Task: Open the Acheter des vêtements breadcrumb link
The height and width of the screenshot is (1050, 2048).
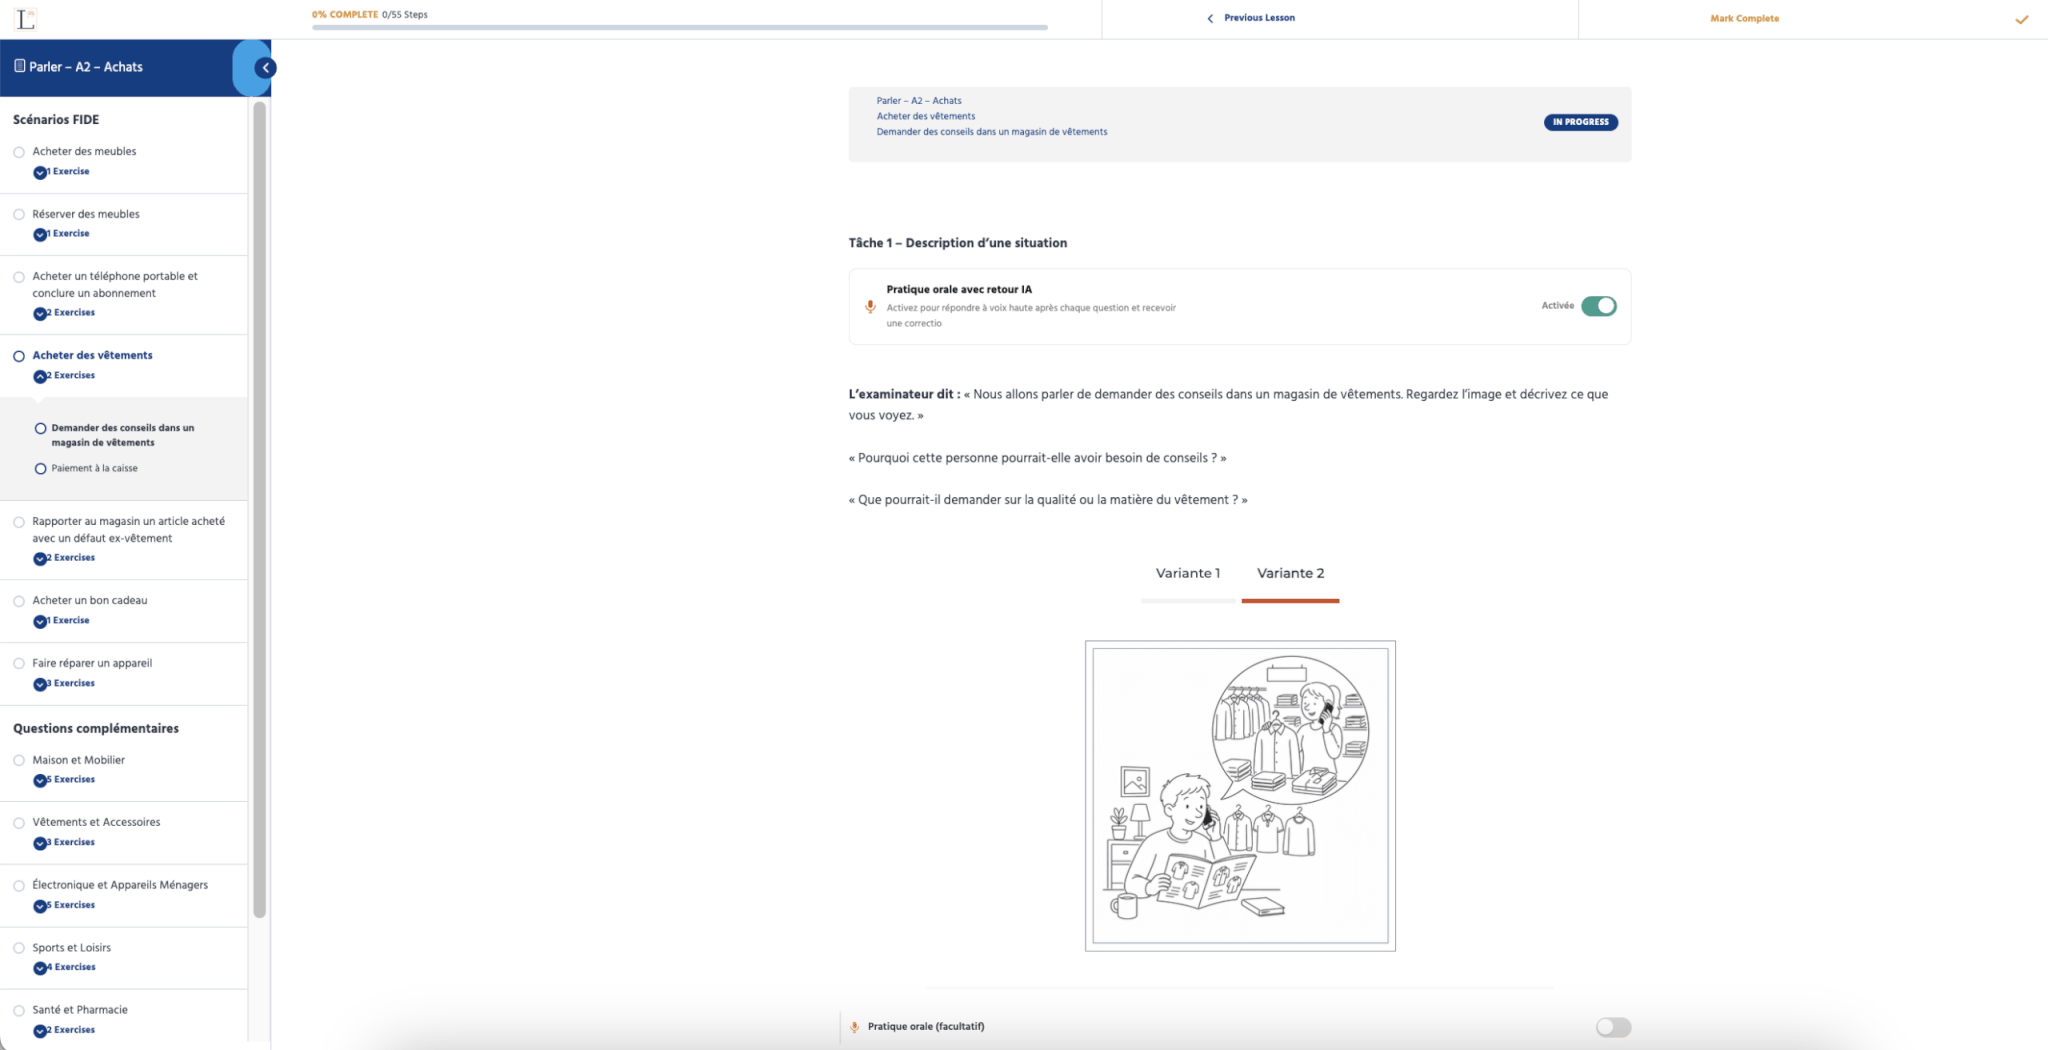Action: (x=926, y=117)
